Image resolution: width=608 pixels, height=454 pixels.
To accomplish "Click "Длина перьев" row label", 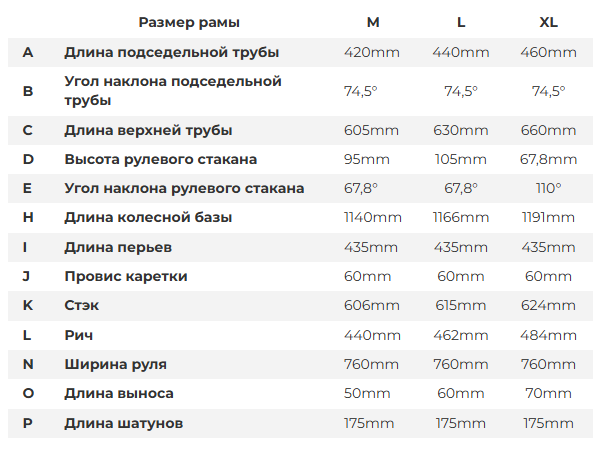I will [118, 247].
